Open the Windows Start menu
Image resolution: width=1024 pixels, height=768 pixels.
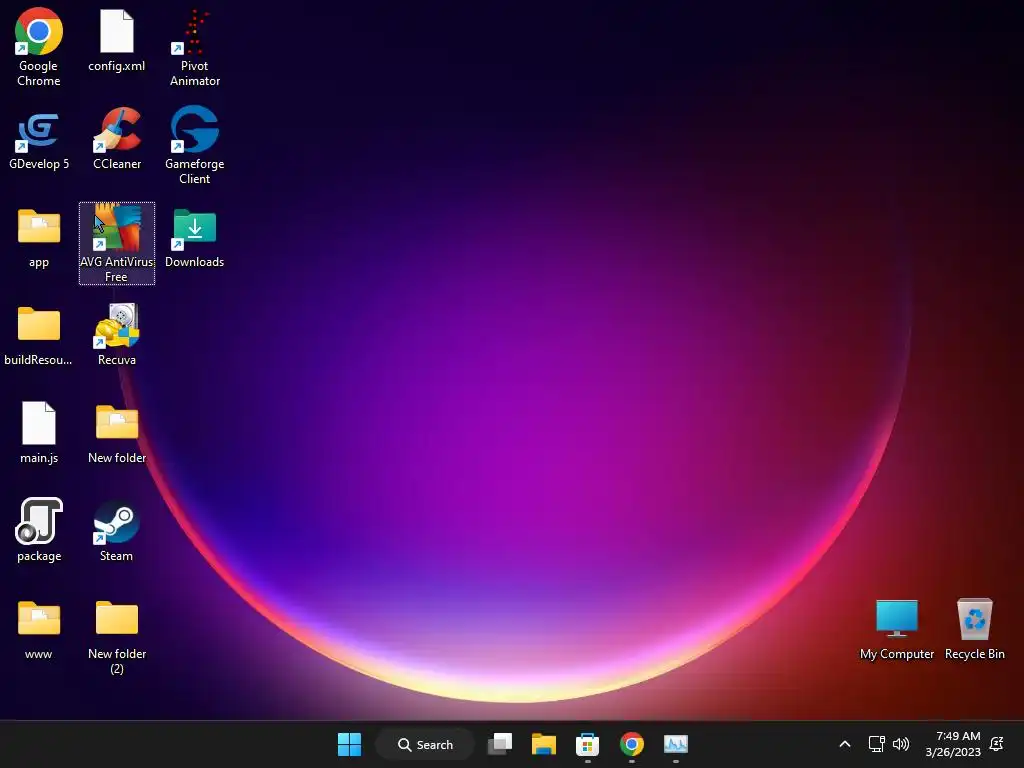[349, 744]
